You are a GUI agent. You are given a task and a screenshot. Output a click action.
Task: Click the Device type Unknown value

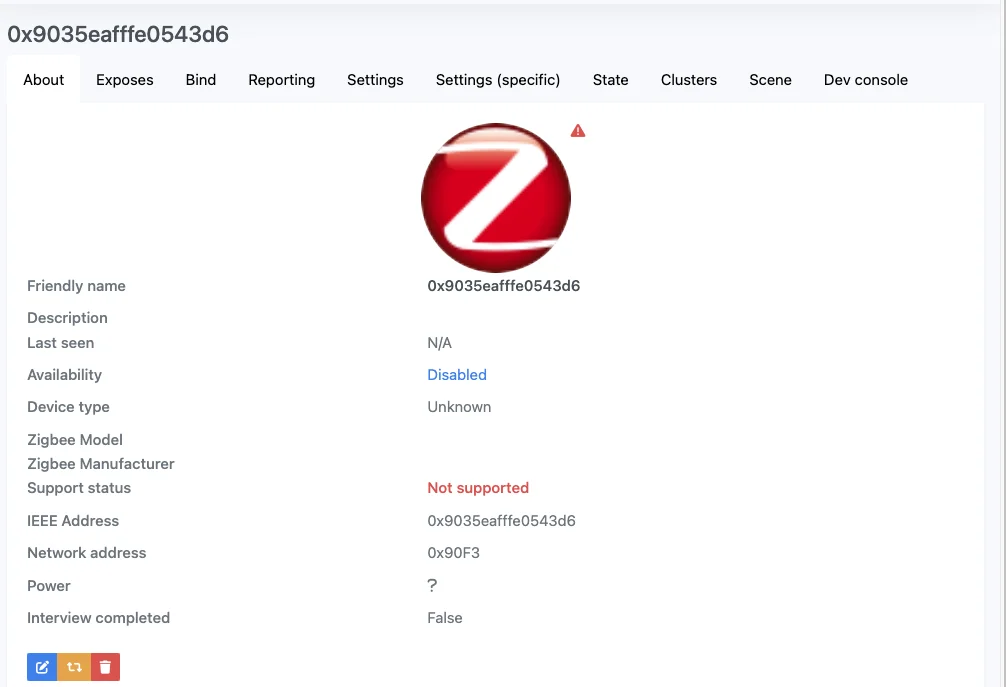[459, 407]
